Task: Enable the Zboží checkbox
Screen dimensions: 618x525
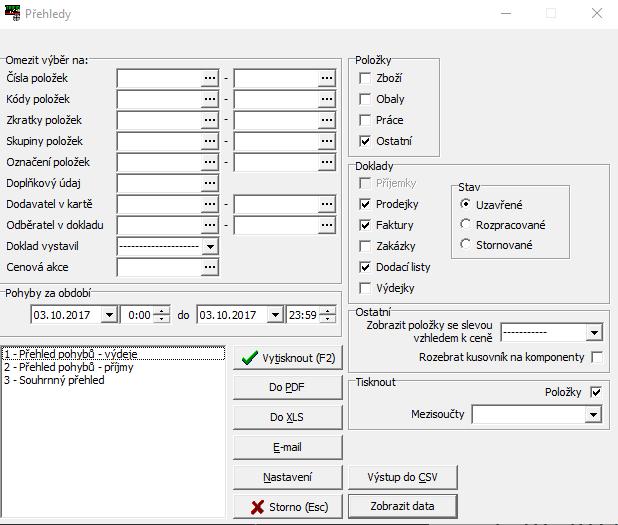Action: click(365, 78)
